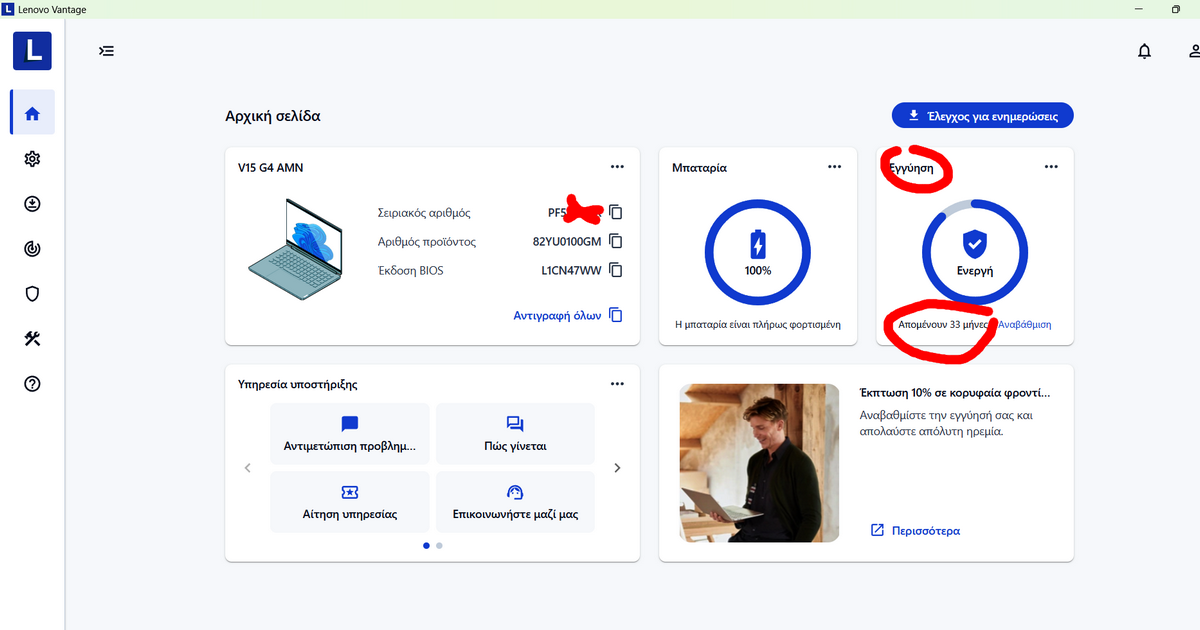Click Η μπαταρία είναι πλήρως φορτισμένη text
The width and height of the screenshot is (1200, 630).
[758, 325]
